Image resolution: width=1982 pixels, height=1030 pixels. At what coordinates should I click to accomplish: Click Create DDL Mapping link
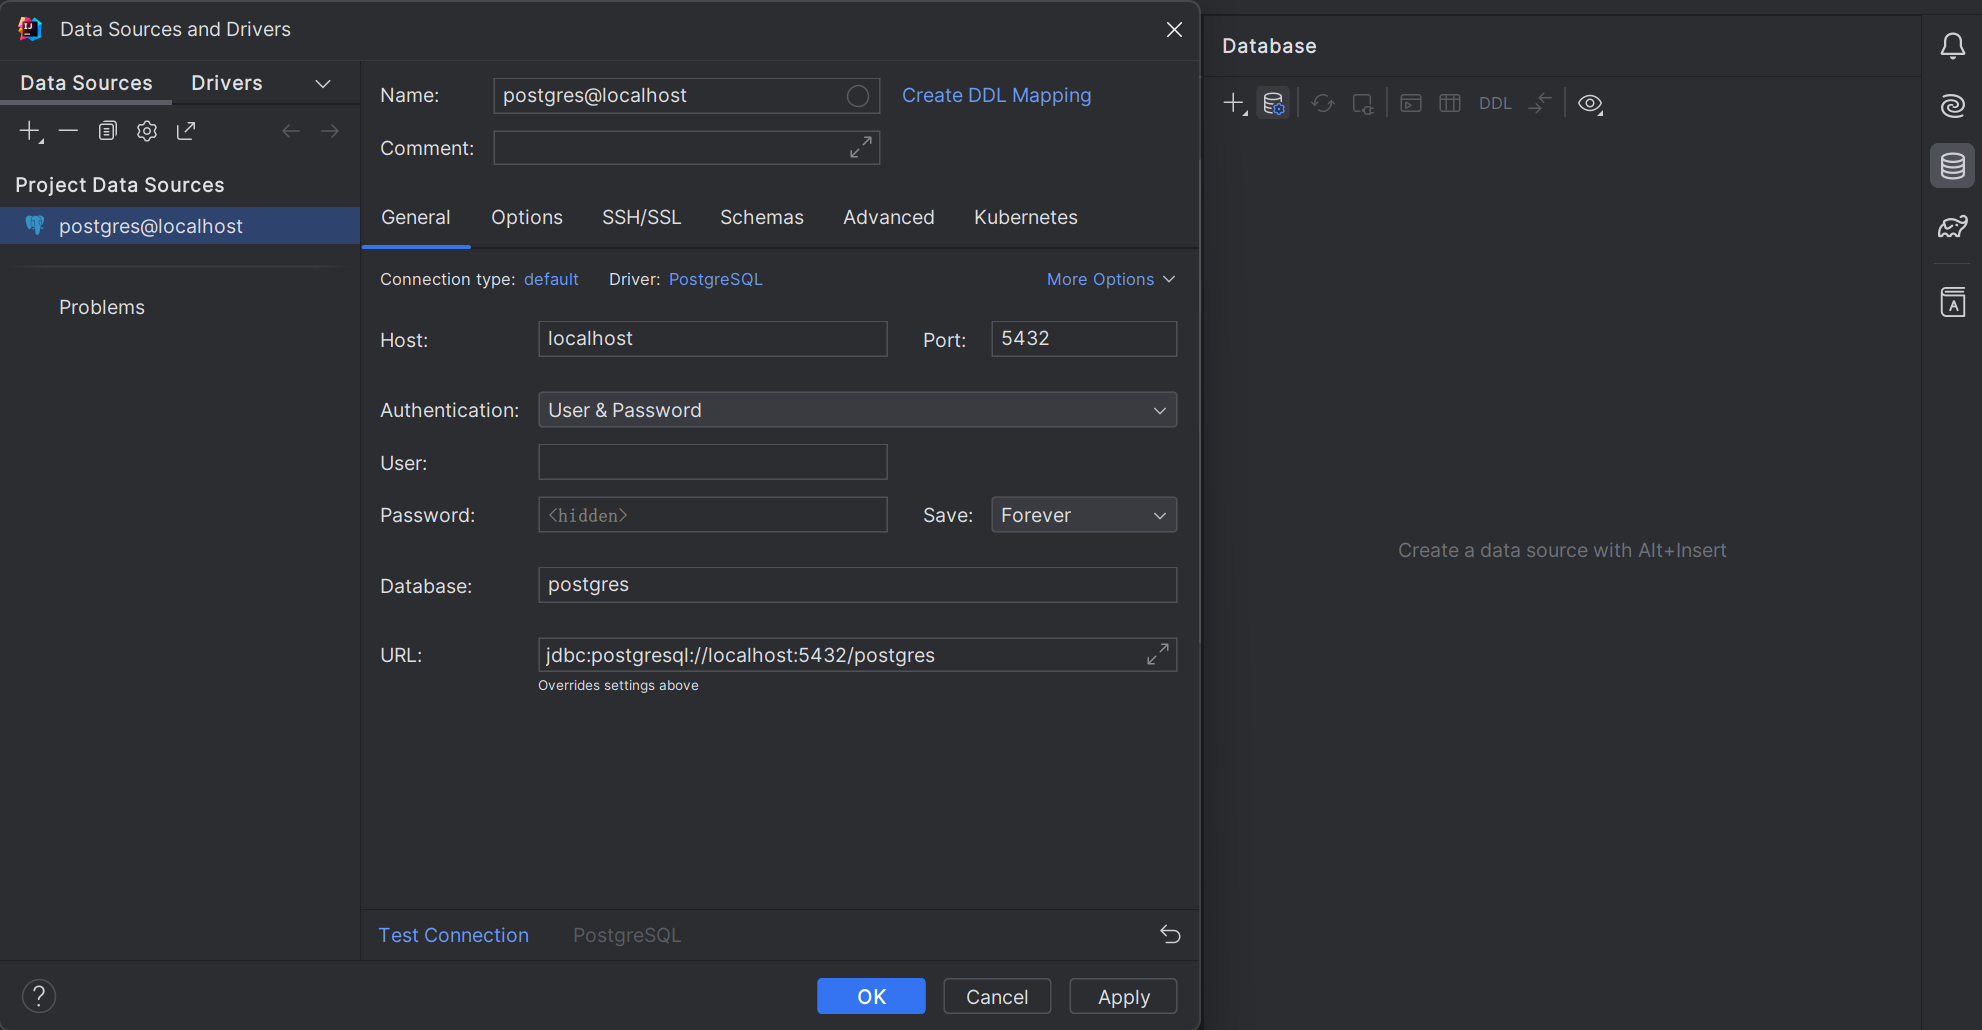pyautogui.click(x=997, y=95)
